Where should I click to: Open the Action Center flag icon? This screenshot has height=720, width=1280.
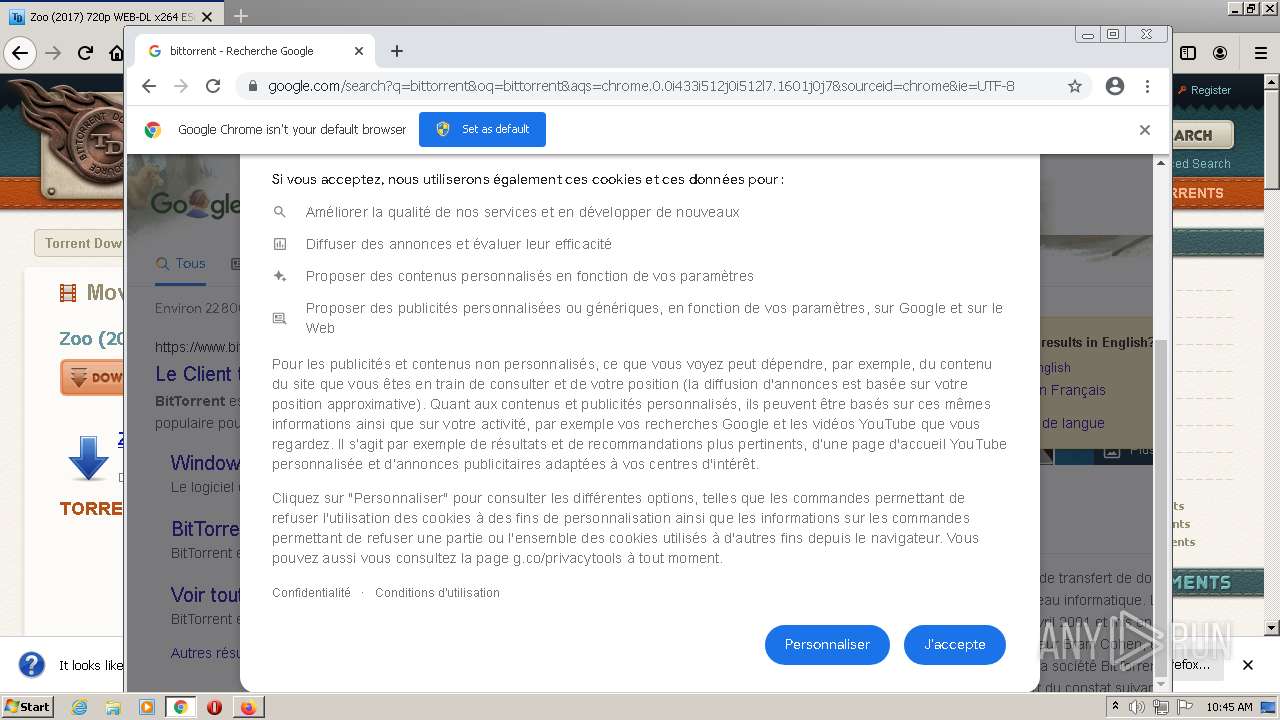(1185, 707)
